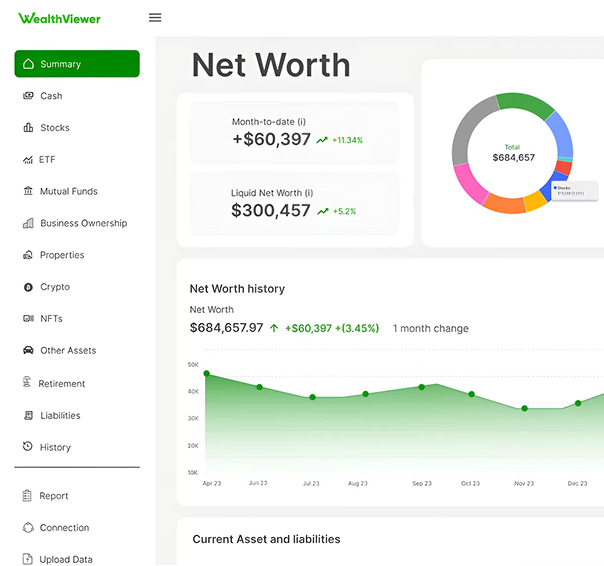Click Upload Data in sidebar

[x=66, y=560]
